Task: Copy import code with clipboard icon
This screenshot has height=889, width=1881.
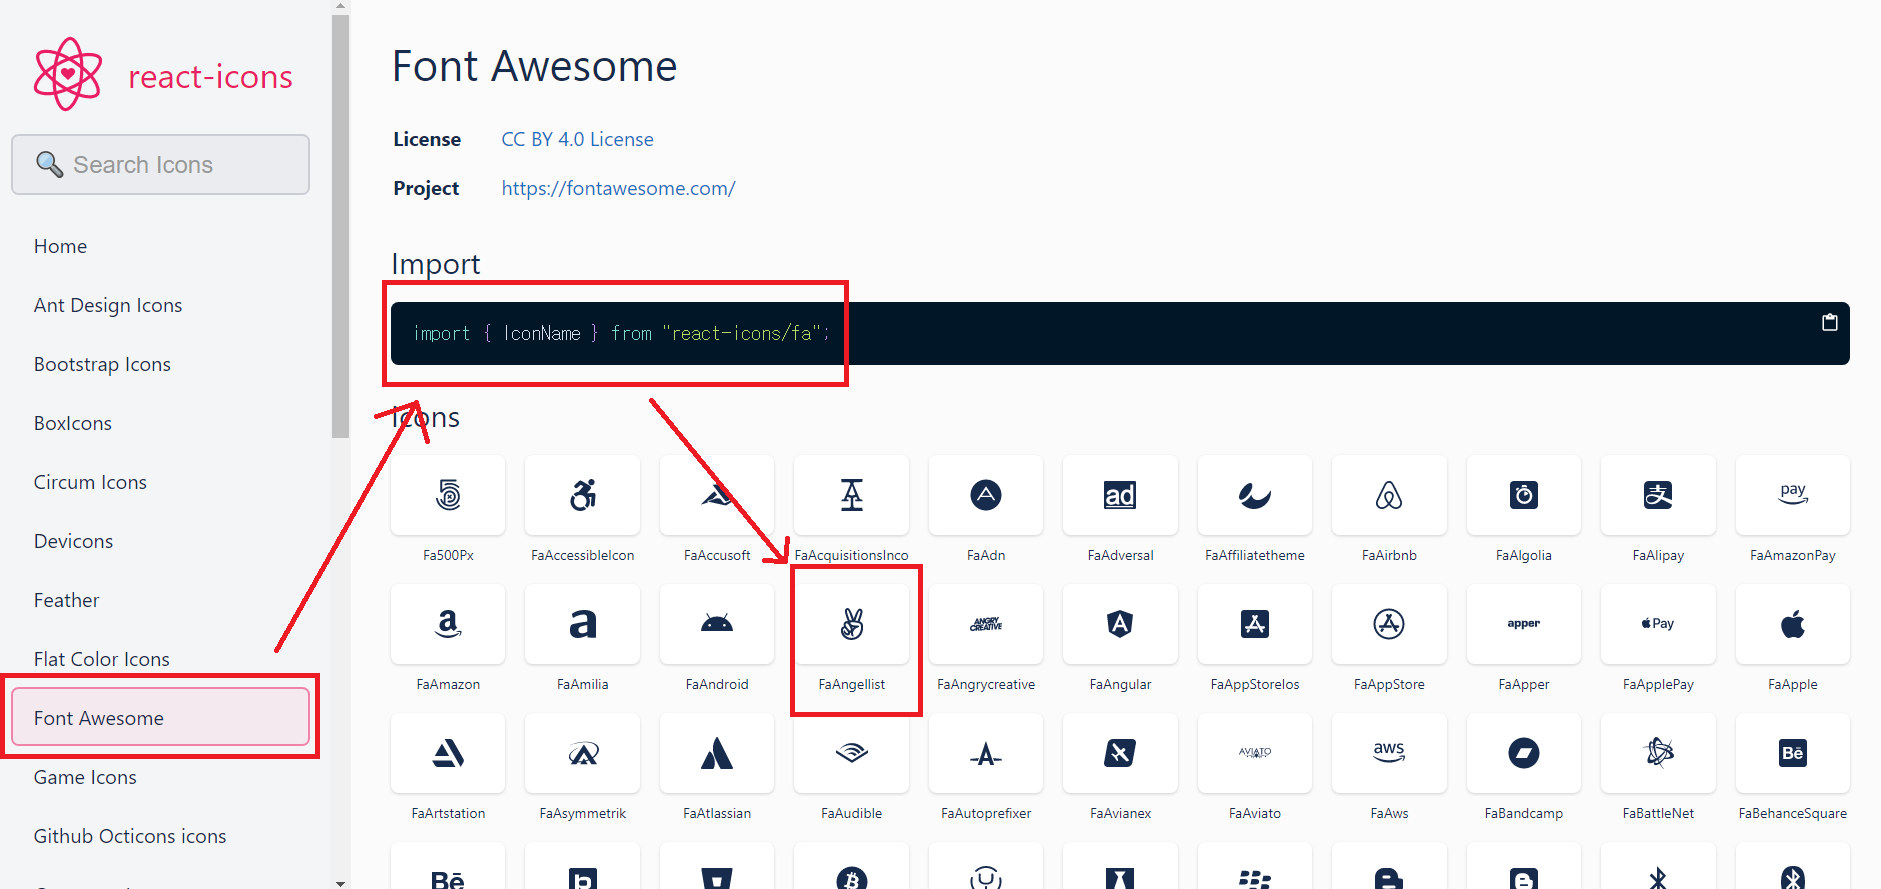Action: (x=1830, y=322)
